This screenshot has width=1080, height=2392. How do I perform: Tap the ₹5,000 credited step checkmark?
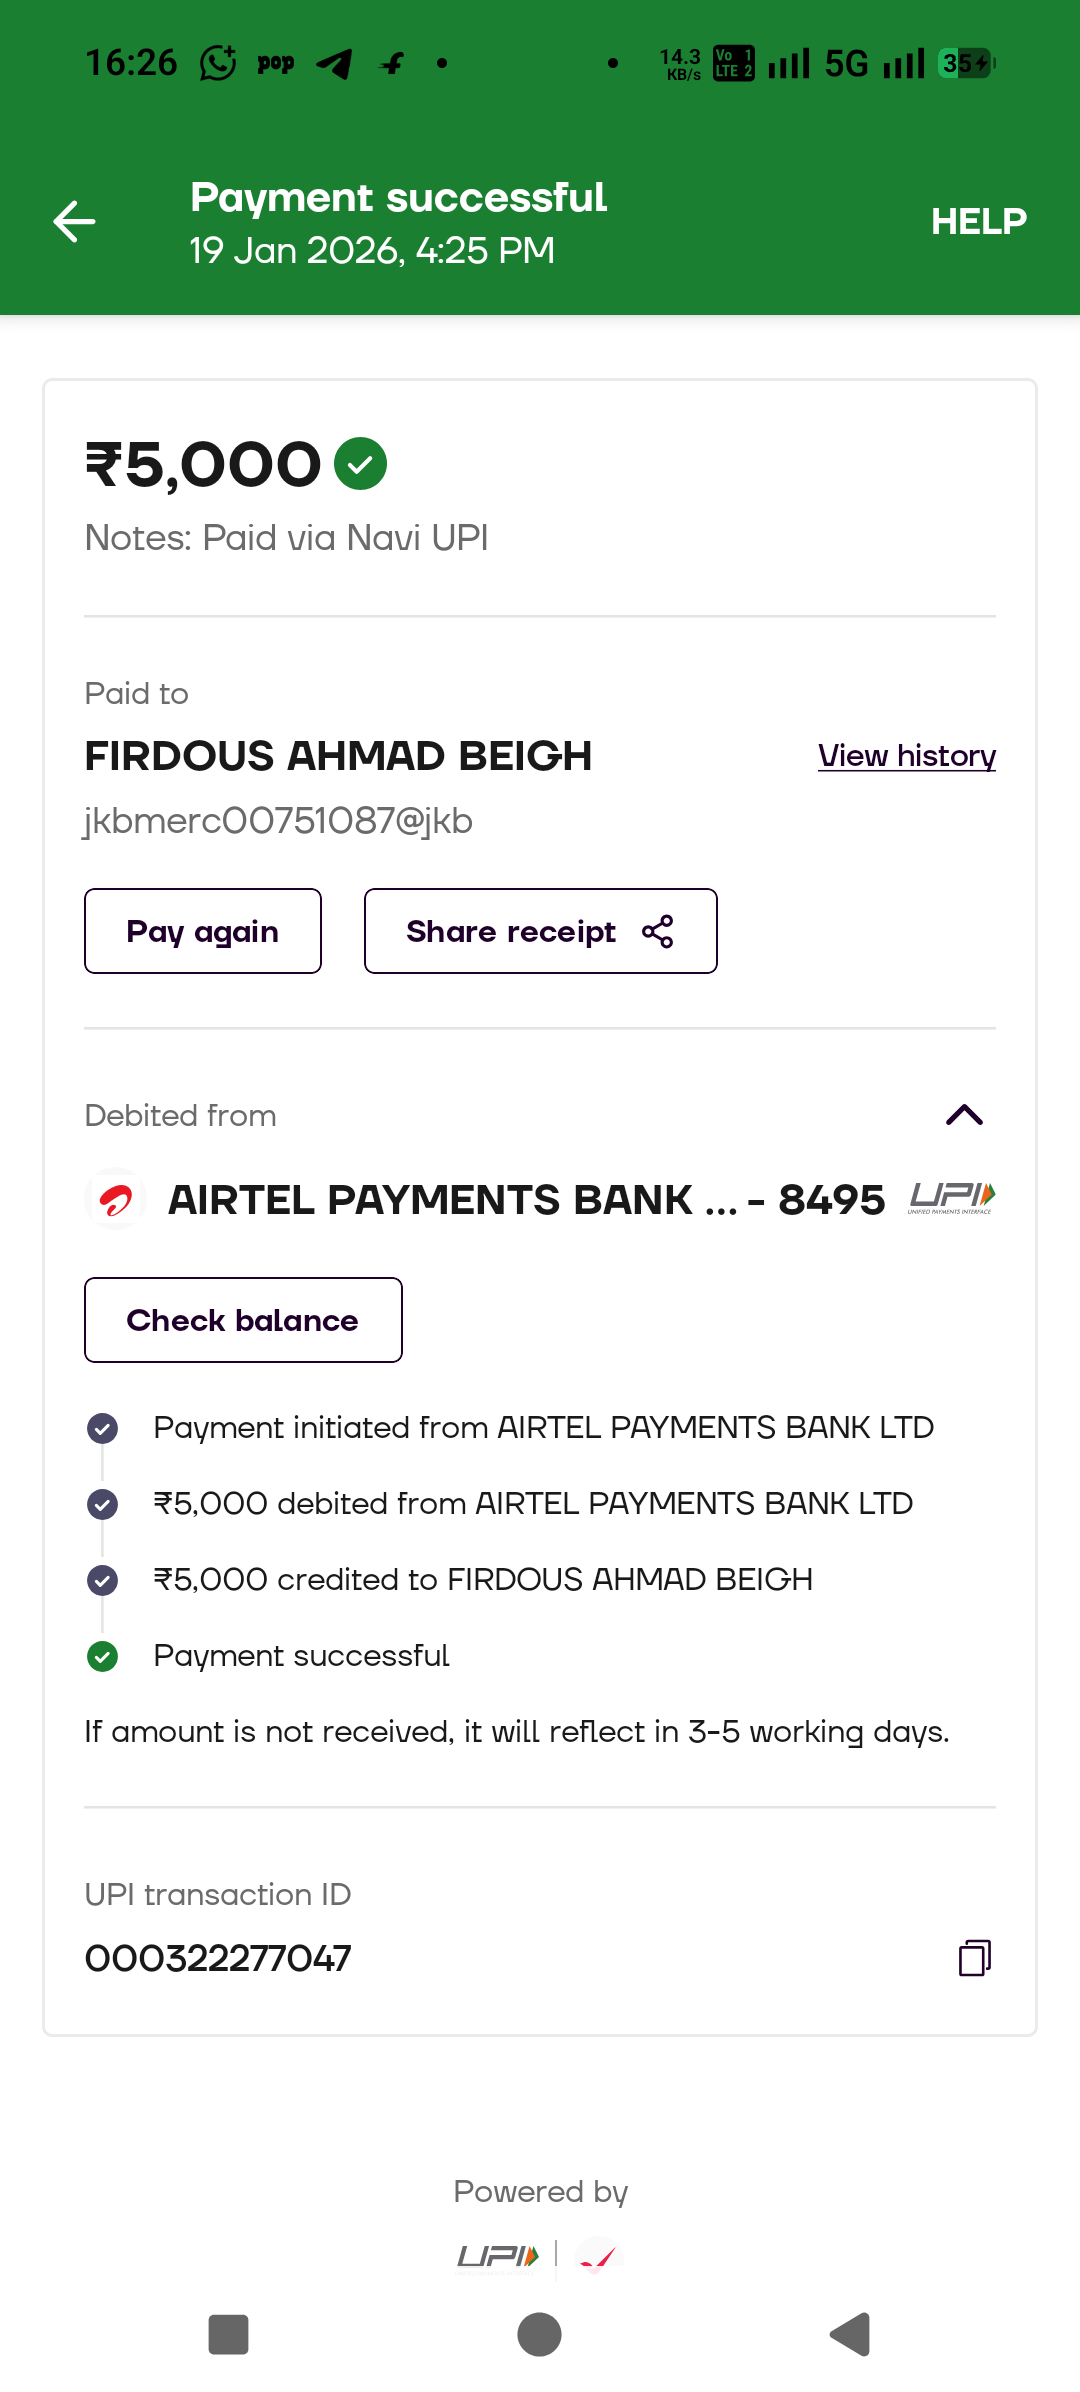click(x=102, y=1580)
